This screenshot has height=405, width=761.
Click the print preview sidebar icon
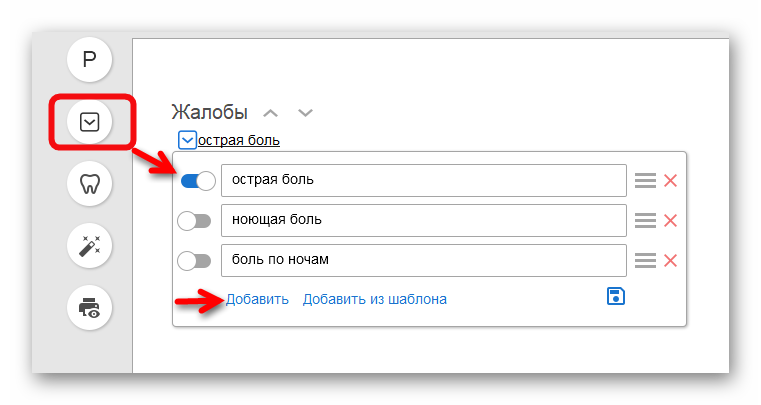[x=90, y=308]
